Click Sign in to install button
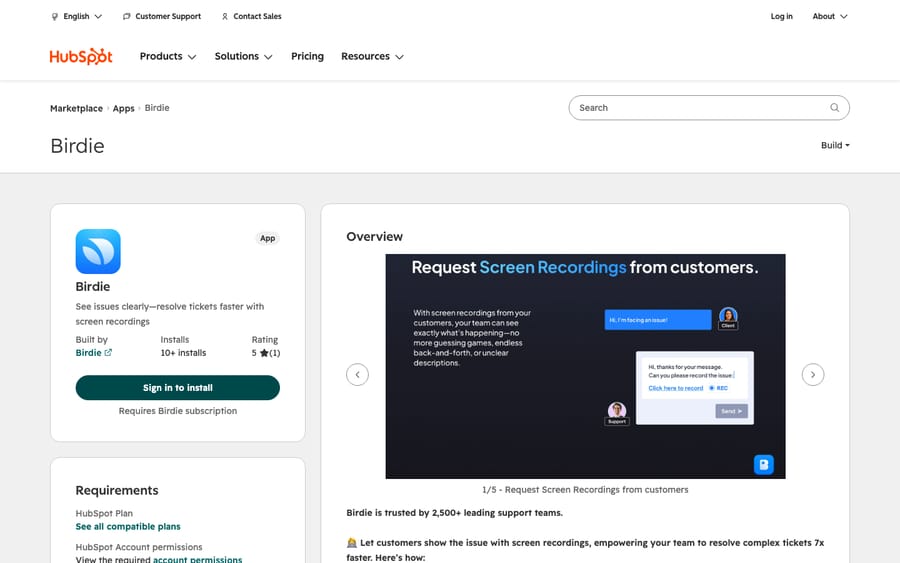Viewport: 900px width, 563px height. (x=177, y=387)
